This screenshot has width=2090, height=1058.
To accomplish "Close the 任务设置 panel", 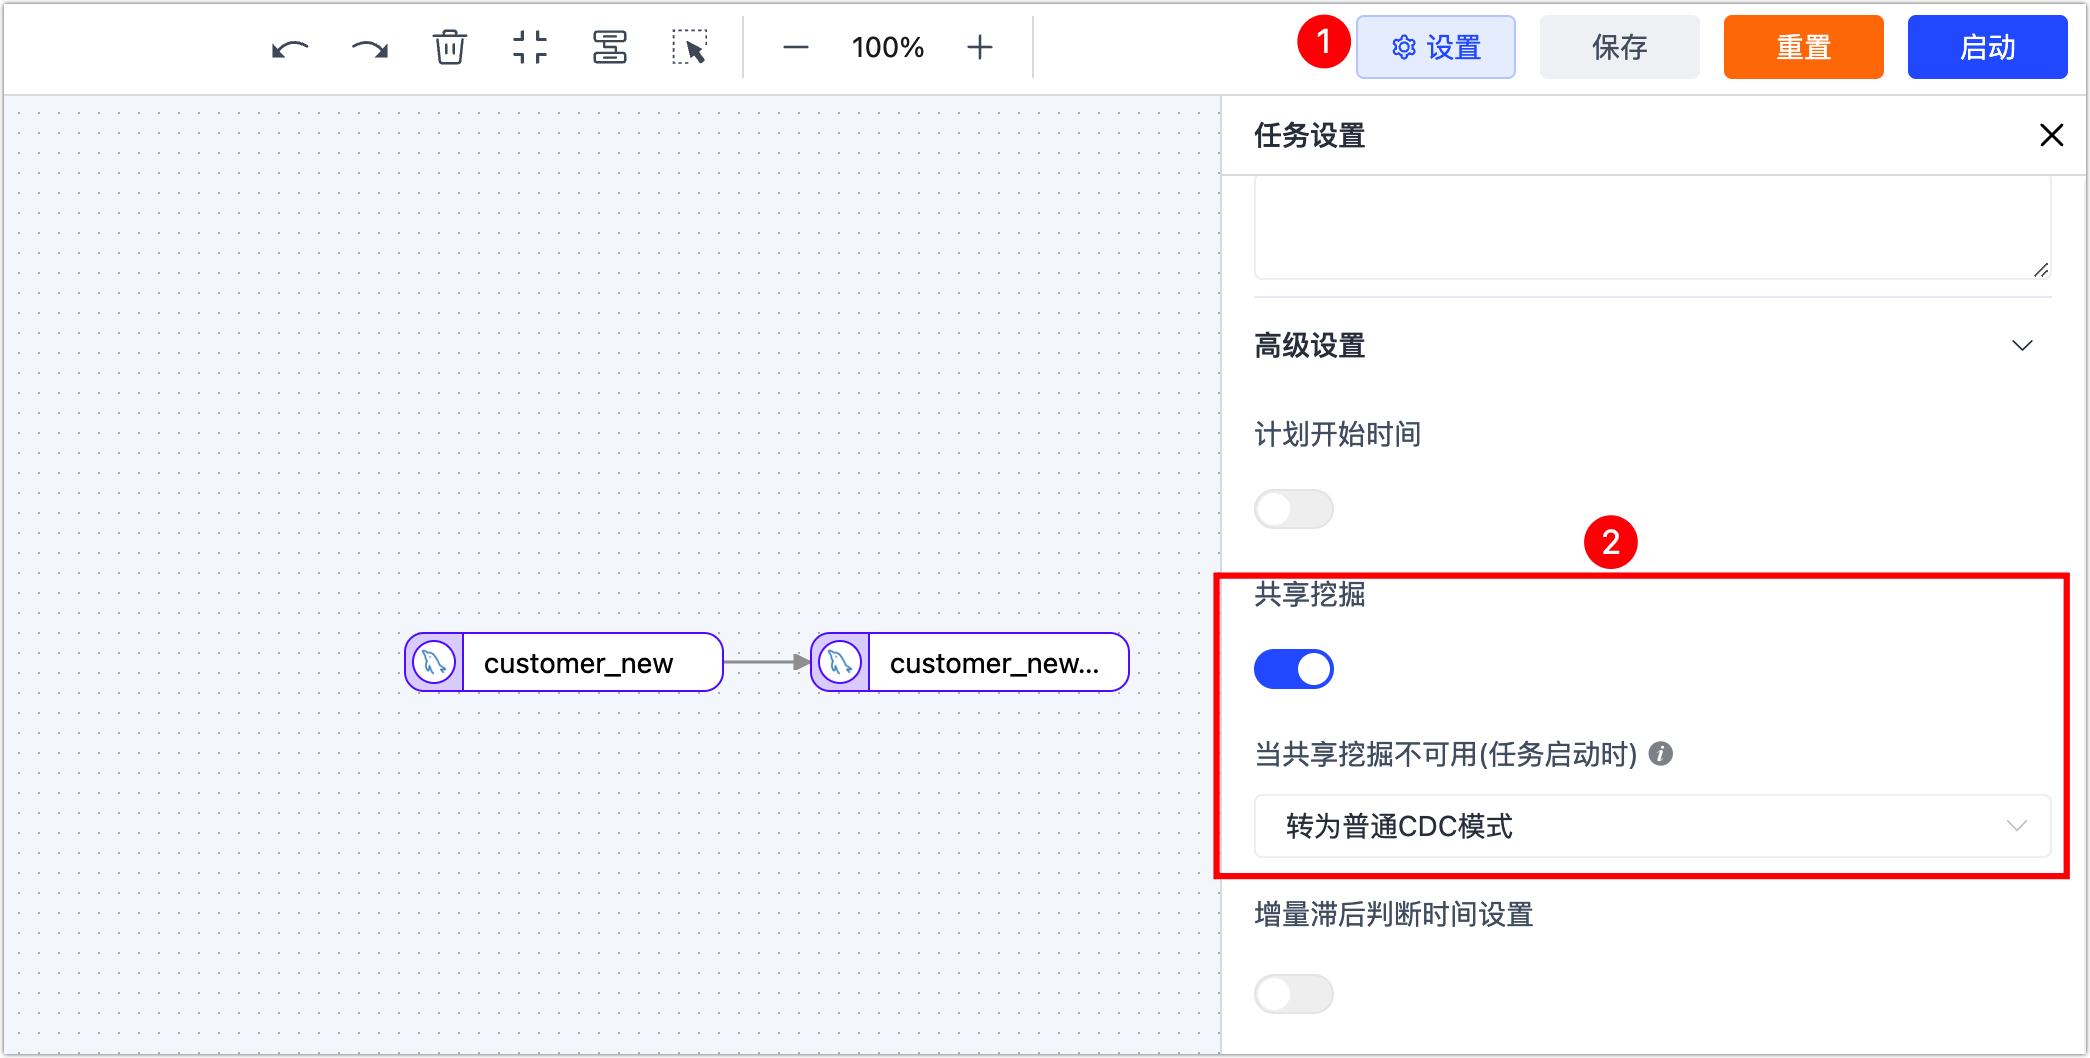I will coord(2051,135).
